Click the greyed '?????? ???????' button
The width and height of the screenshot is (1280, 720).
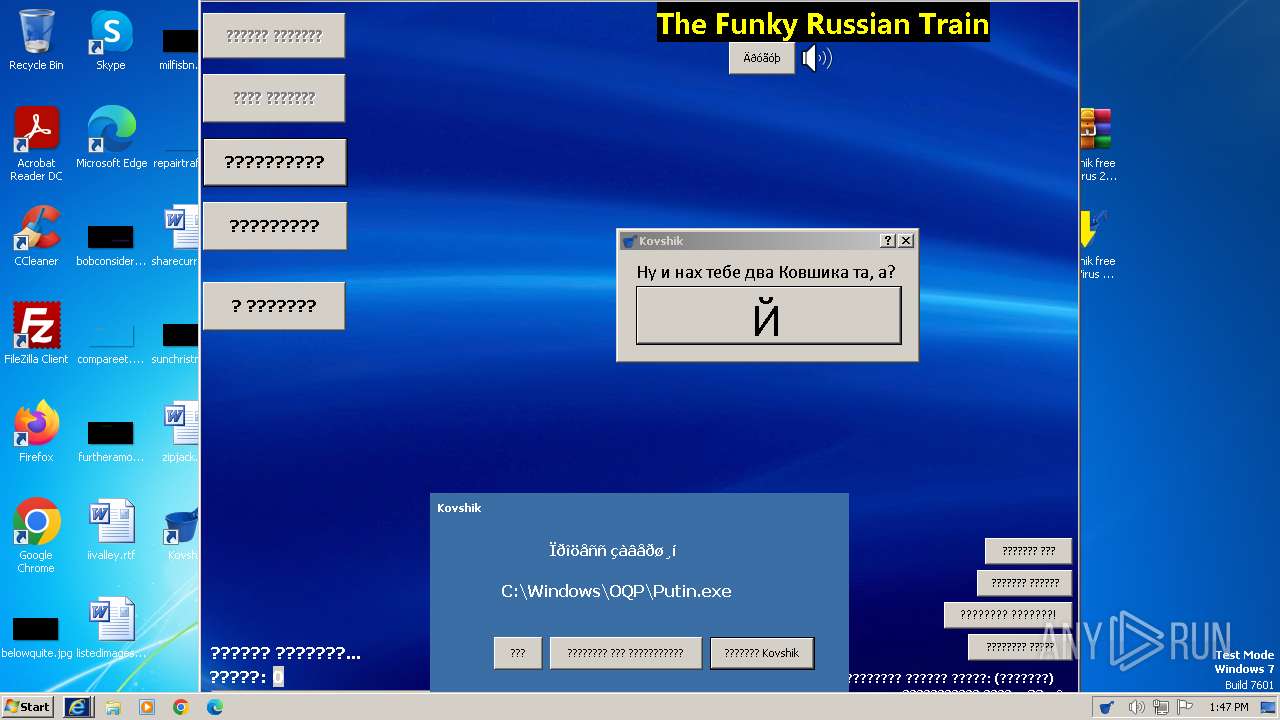coord(274,36)
